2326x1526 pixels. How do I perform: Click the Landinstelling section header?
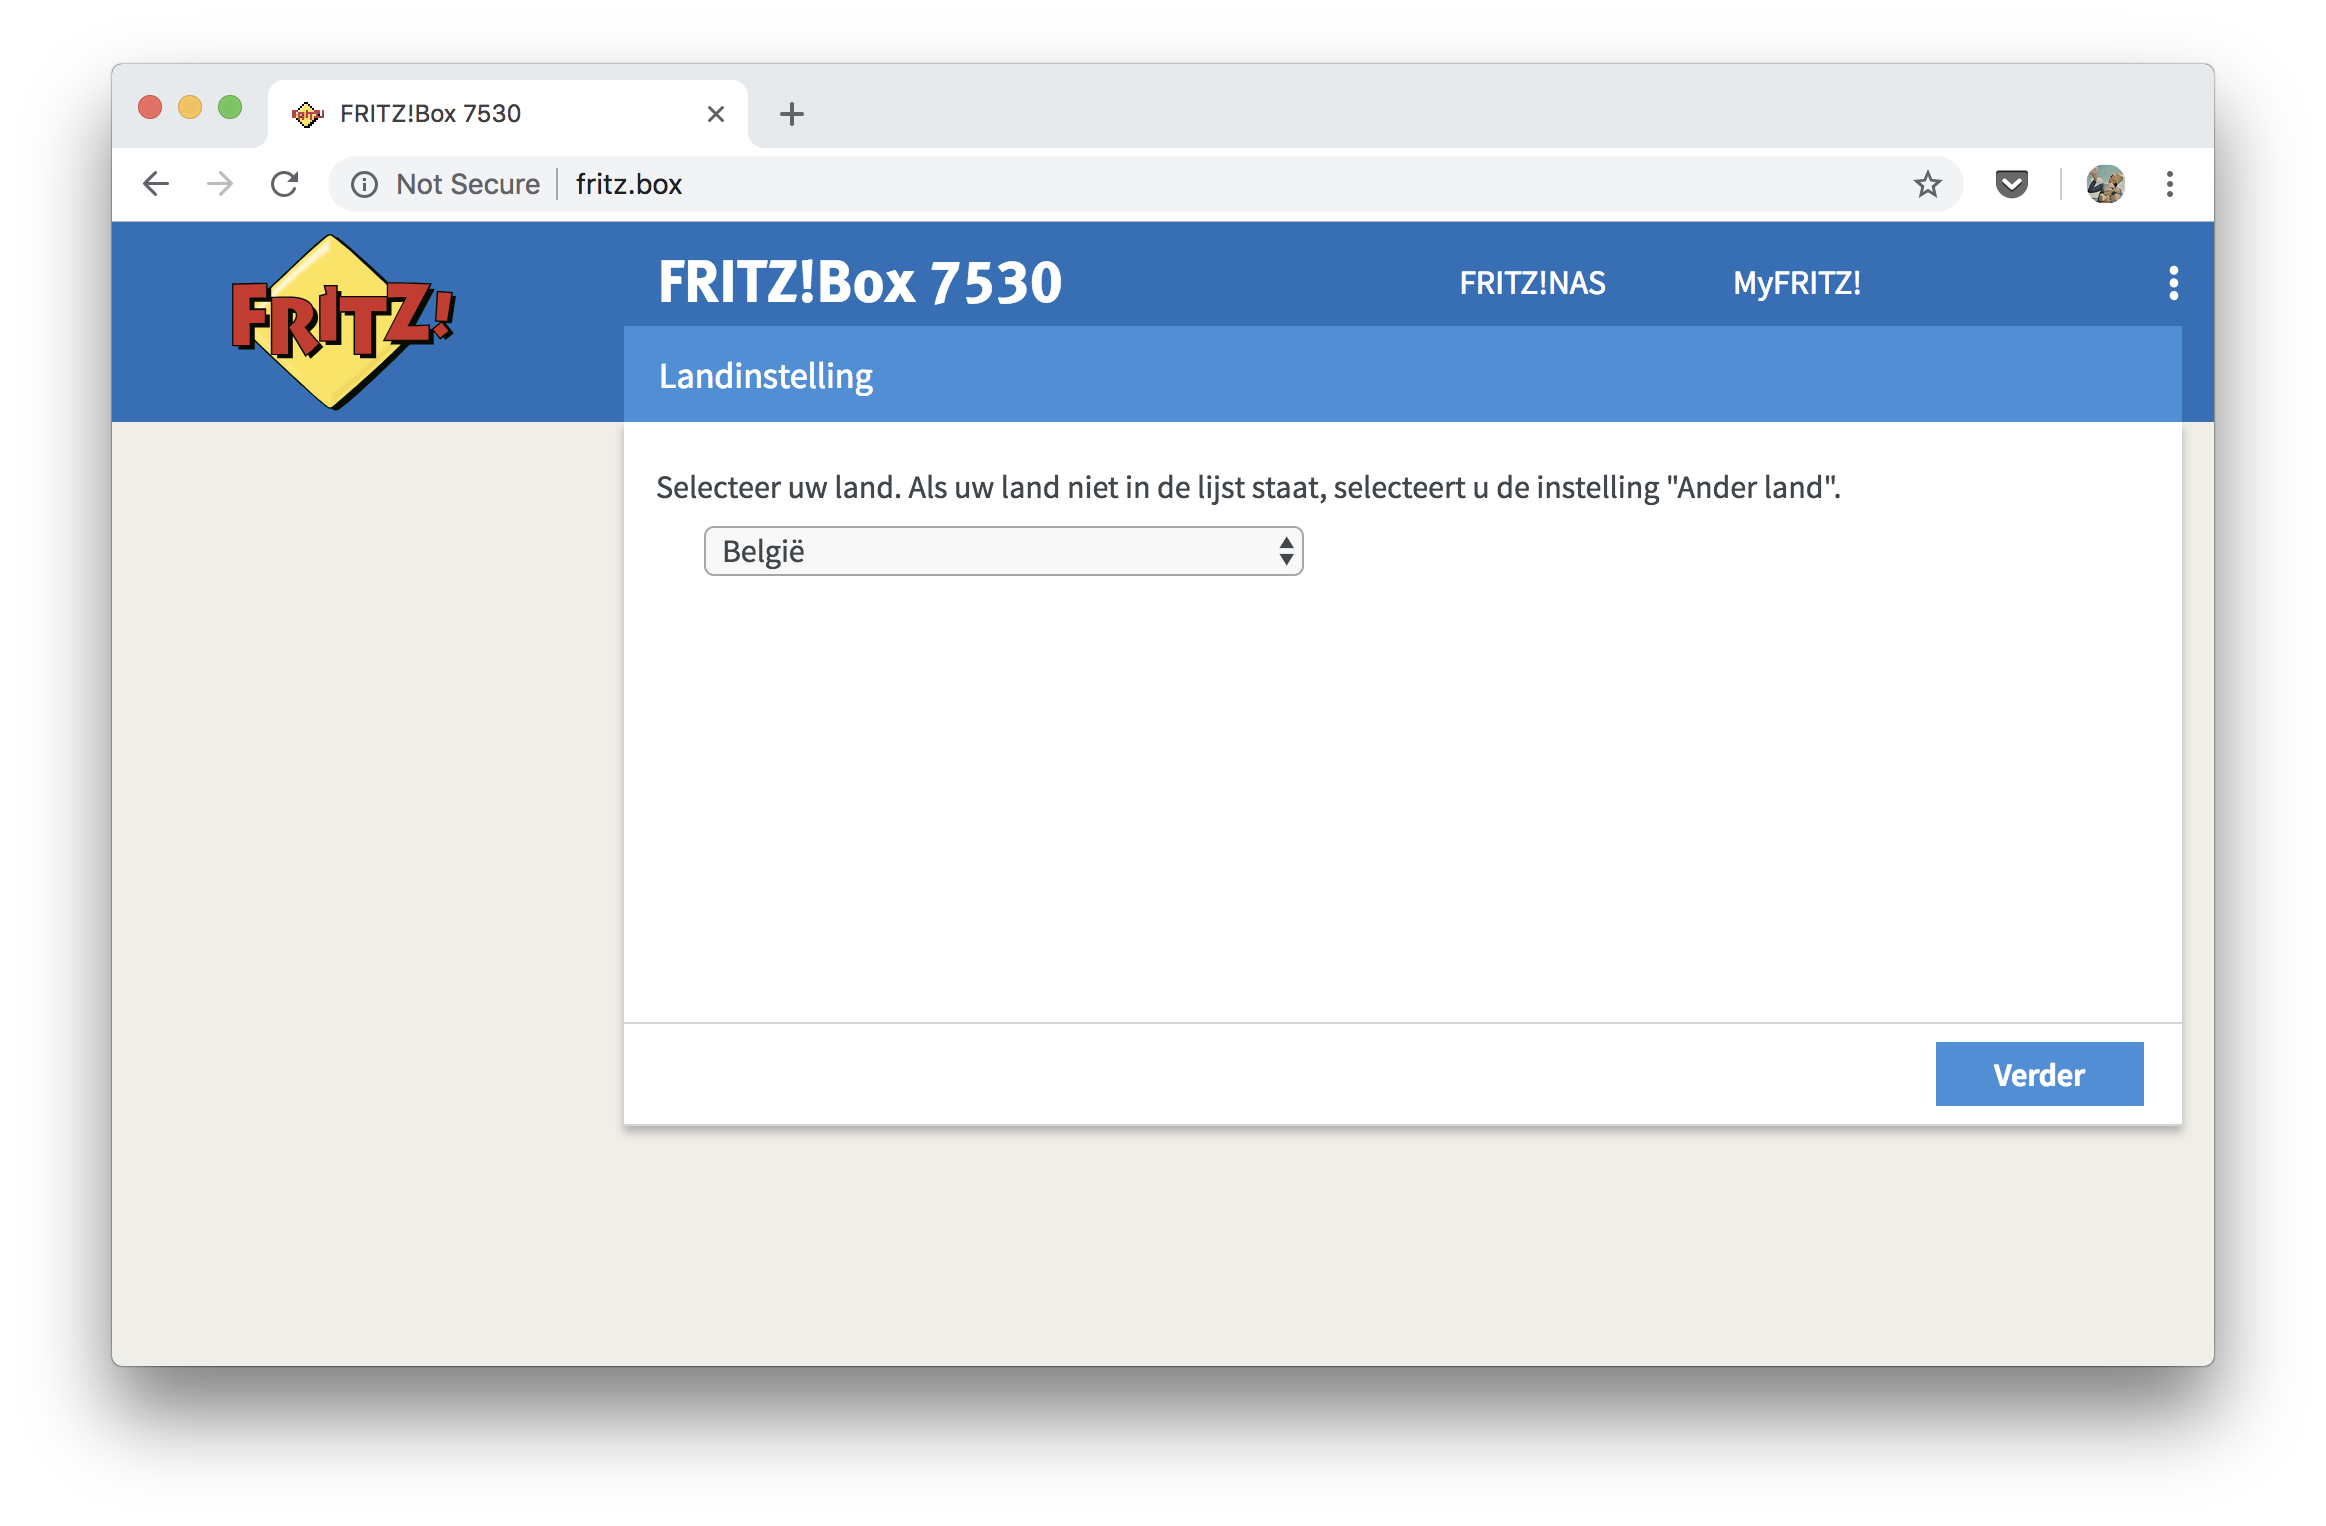click(766, 376)
